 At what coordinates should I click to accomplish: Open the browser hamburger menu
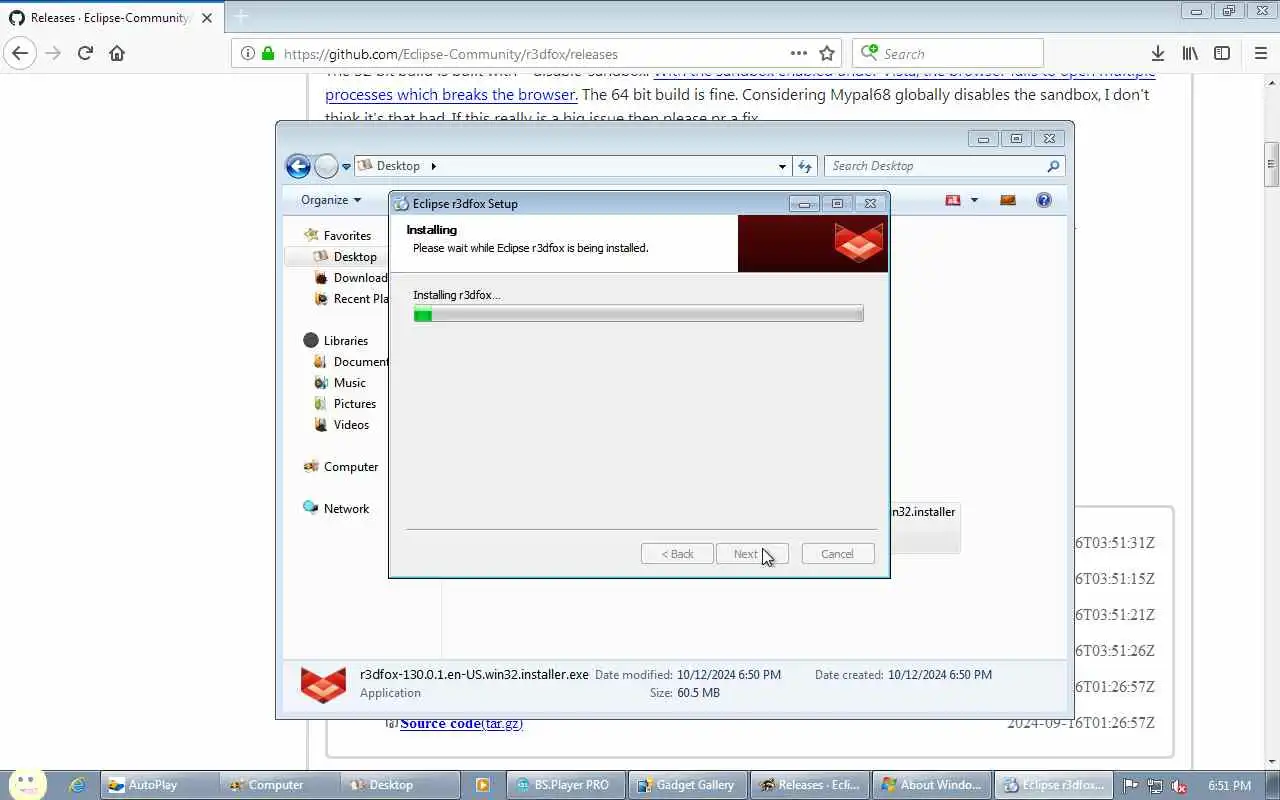click(x=1260, y=53)
